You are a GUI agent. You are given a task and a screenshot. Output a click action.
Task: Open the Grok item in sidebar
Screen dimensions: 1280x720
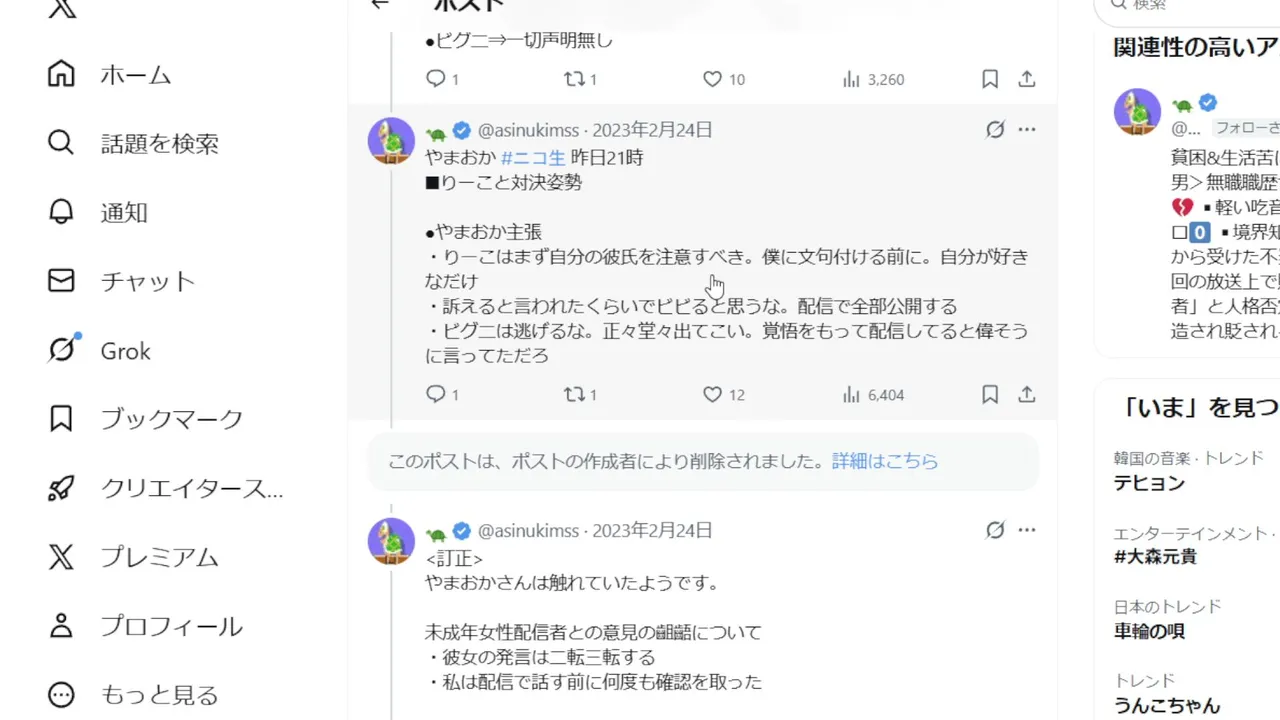pyautogui.click(x=125, y=351)
